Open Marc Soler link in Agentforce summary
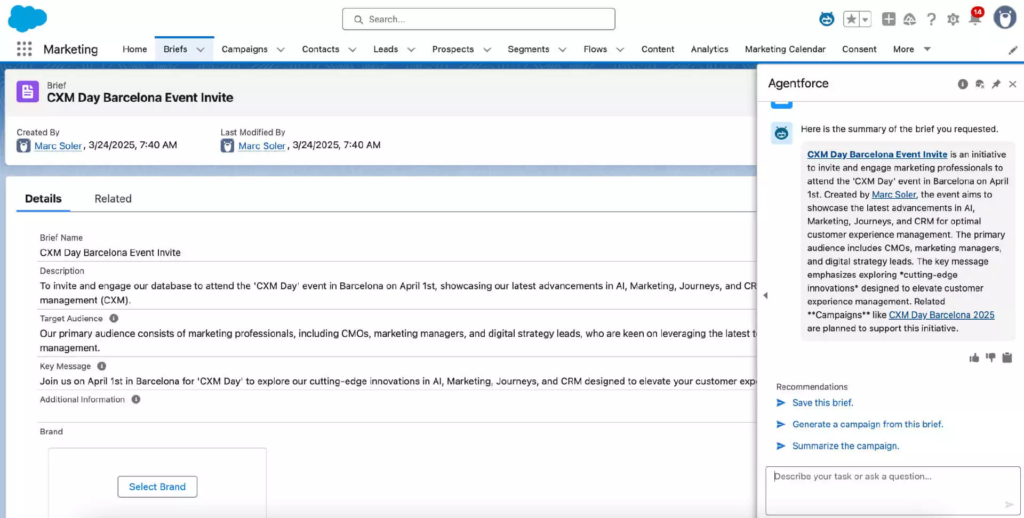Screen dimensions: 1024x518 click(x=894, y=194)
